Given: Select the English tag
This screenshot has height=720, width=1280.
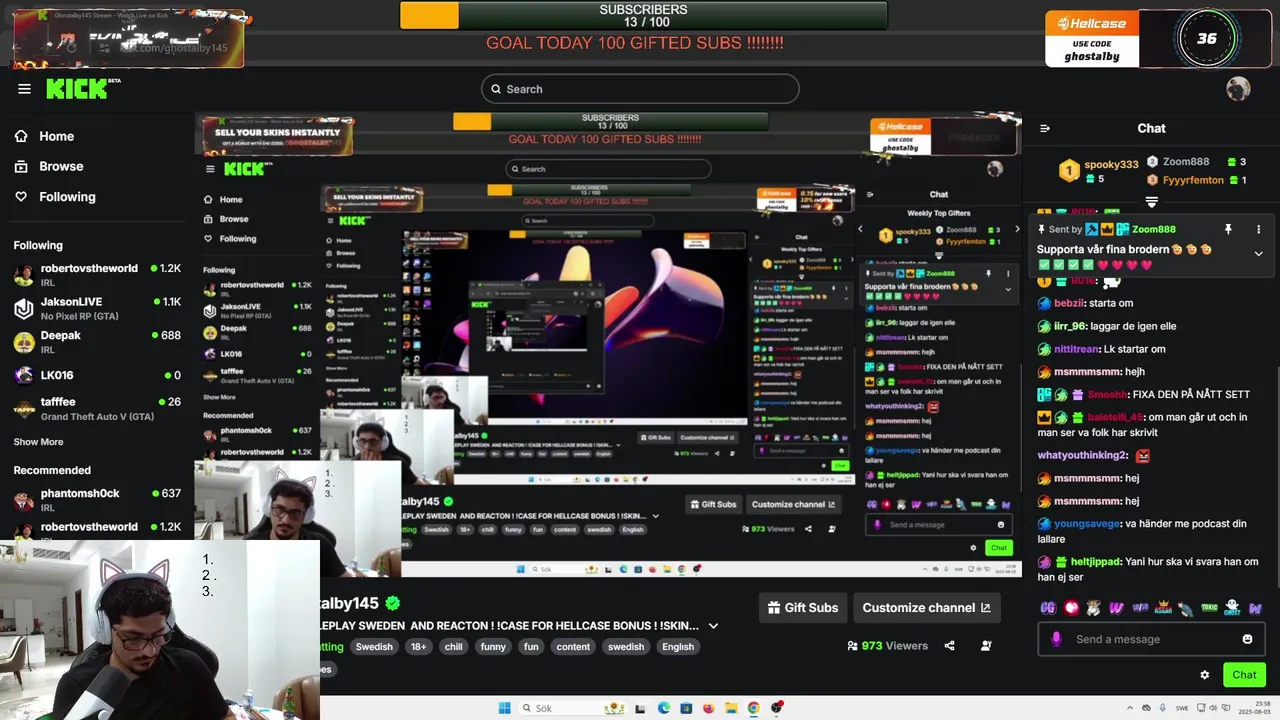Looking at the screenshot, I should (677, 647).
